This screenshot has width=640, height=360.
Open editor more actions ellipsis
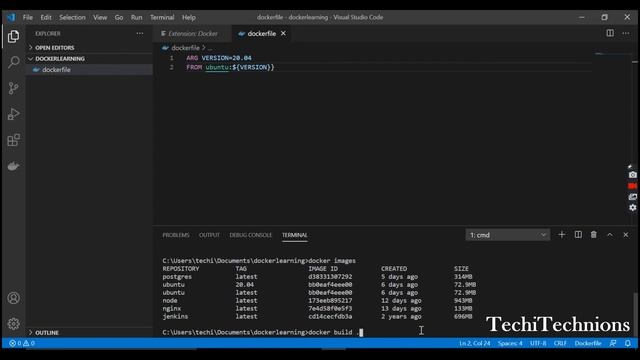click(x=626, y=33)
